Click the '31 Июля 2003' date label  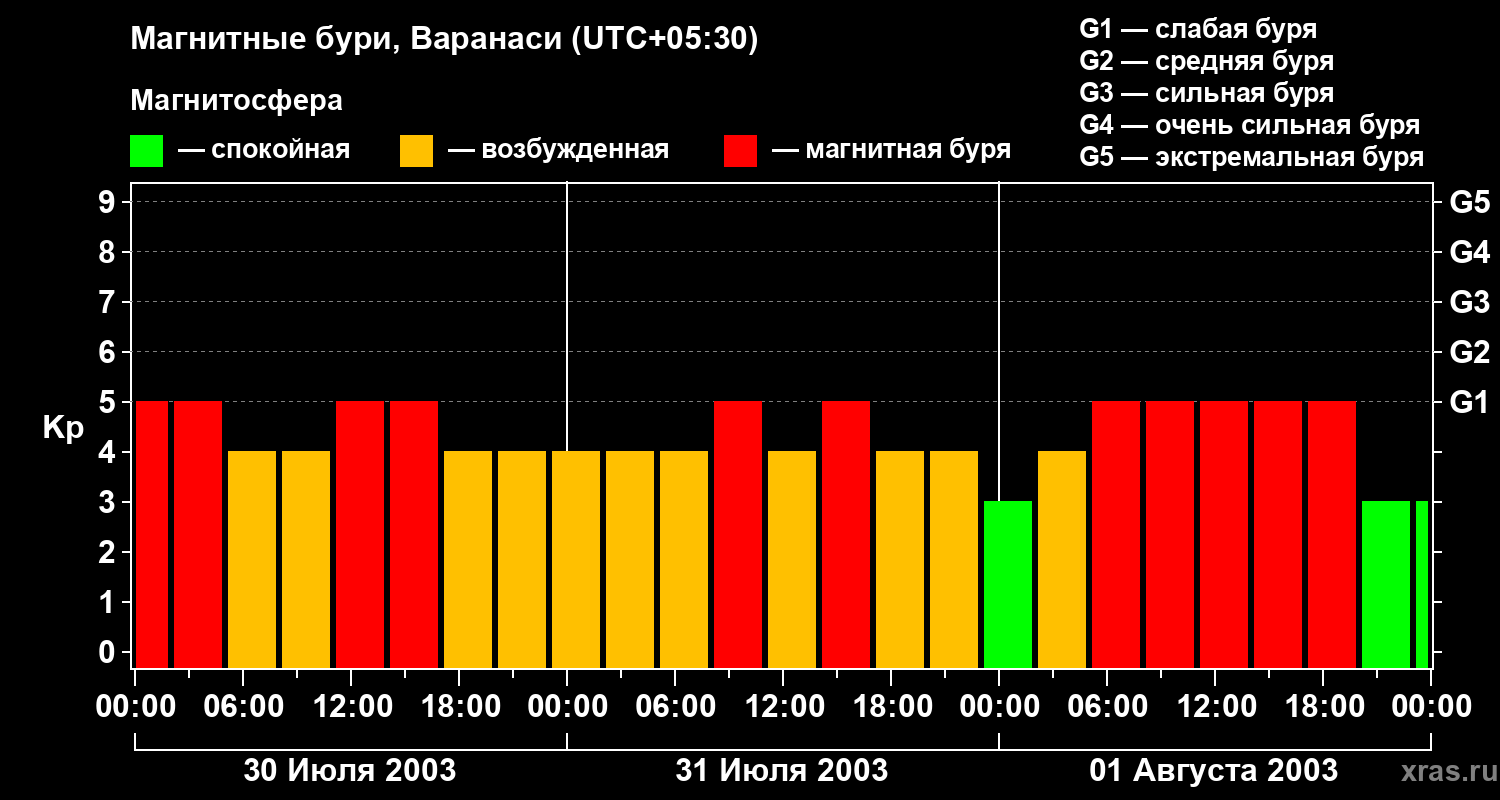point(782,770)
